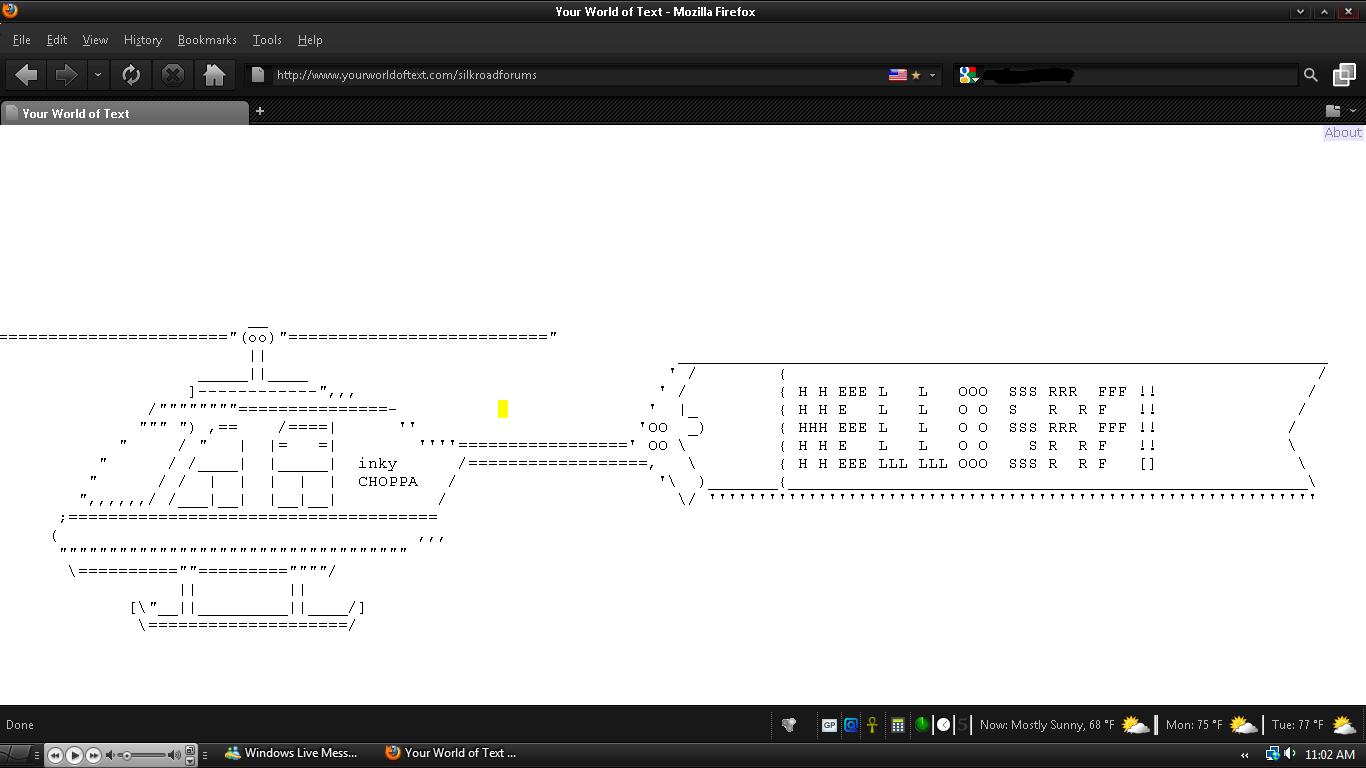Go to the Home page icon
This screenshot has height=768, width=1366.
pos(214,75)
